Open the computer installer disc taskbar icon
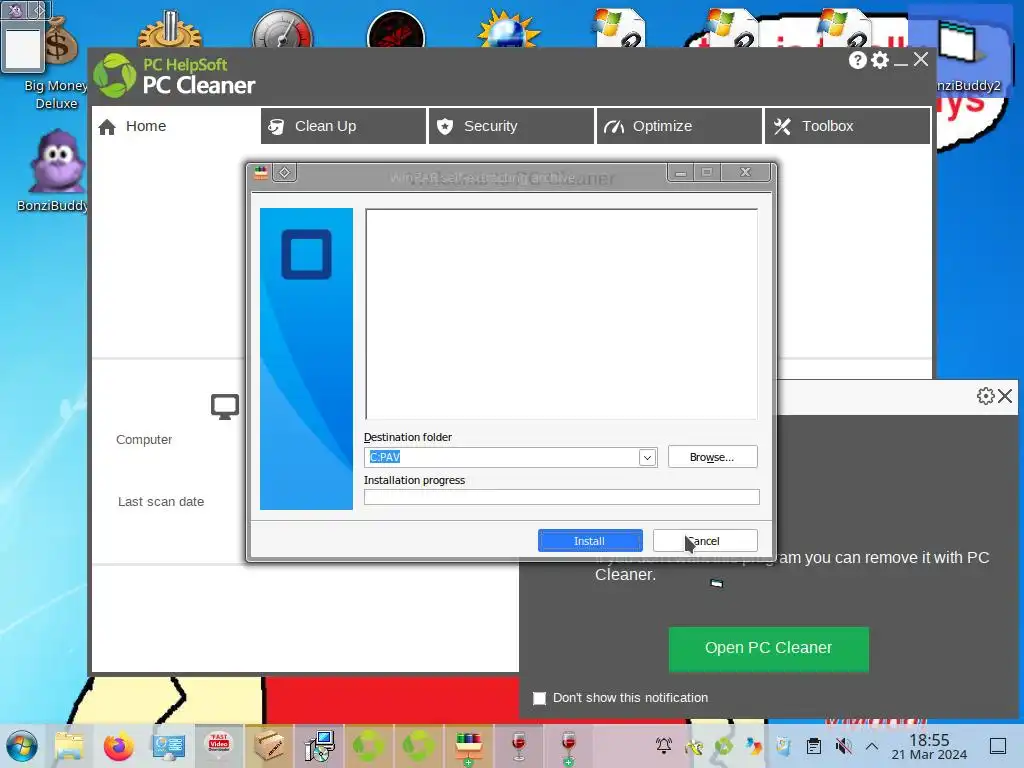The image size is (1024, 768). point(319,746)
